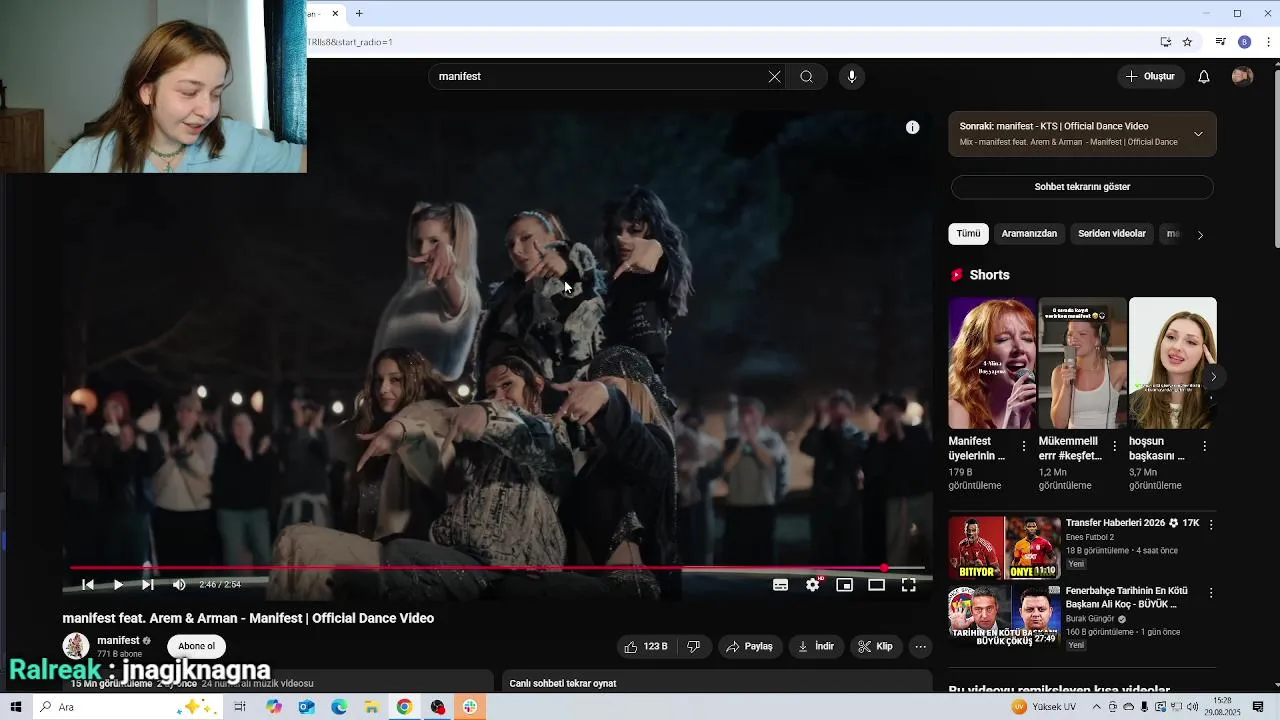Open the info card icon on video
This screenshot has height=720, width=1280.
tap(912, 127)
